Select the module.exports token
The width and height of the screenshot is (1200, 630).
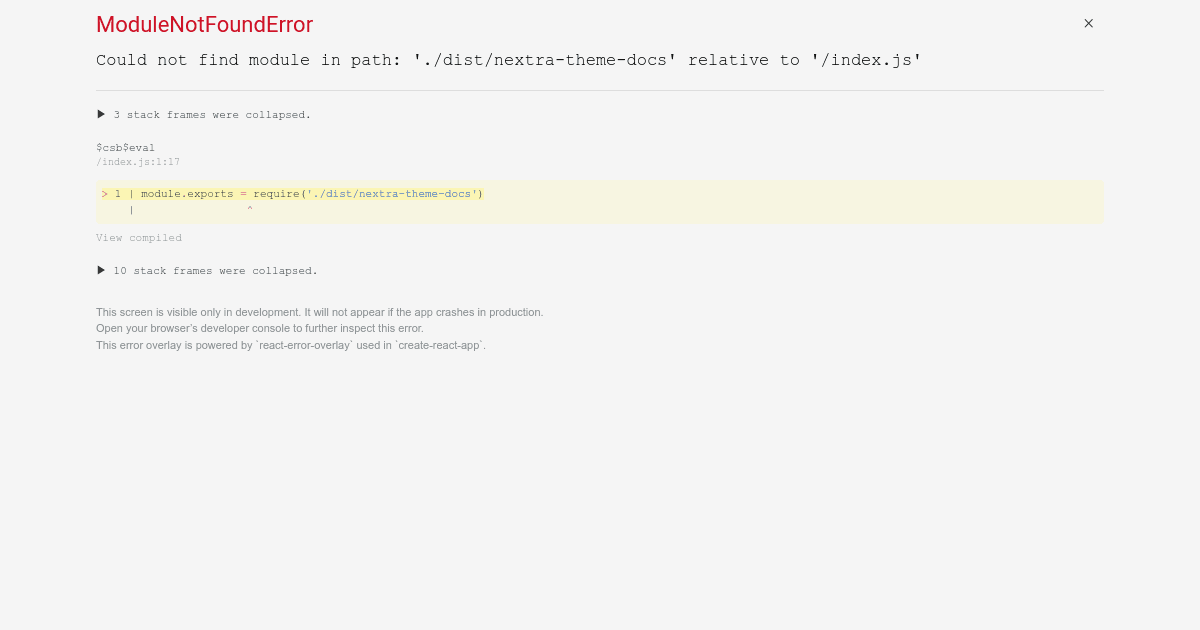tap(187, 193)
